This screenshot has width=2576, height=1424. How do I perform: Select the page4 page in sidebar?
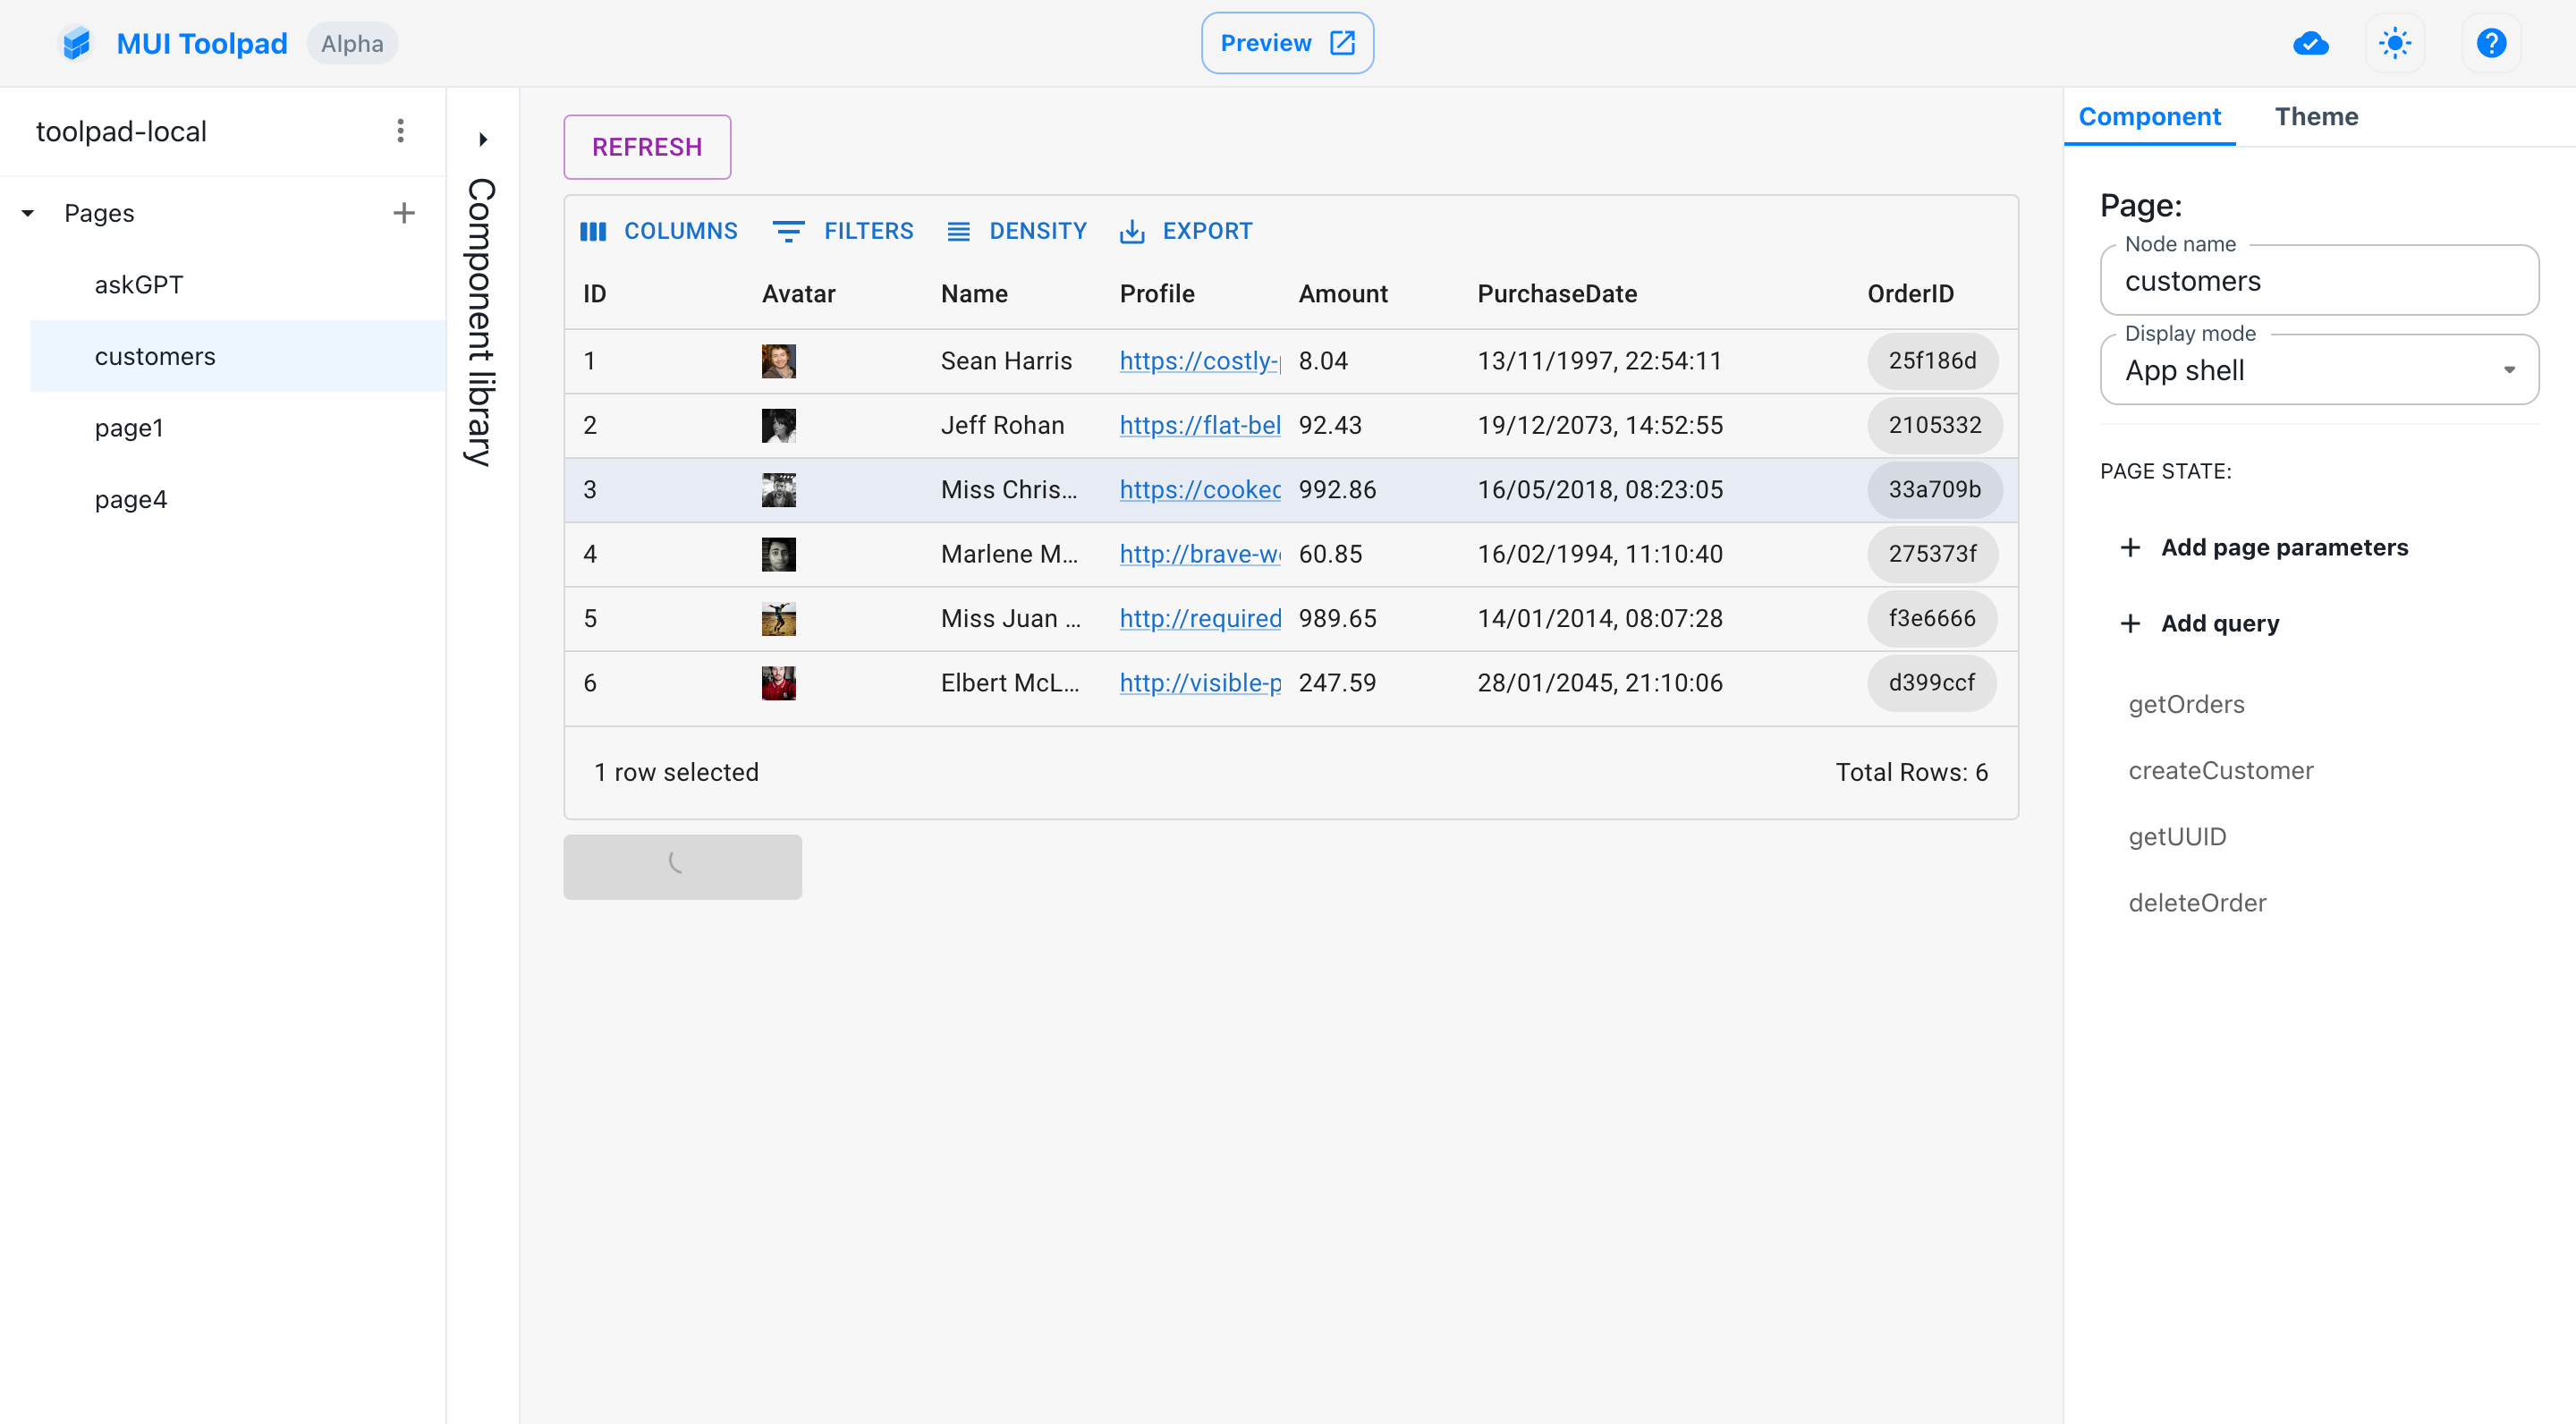coord(131,499)
